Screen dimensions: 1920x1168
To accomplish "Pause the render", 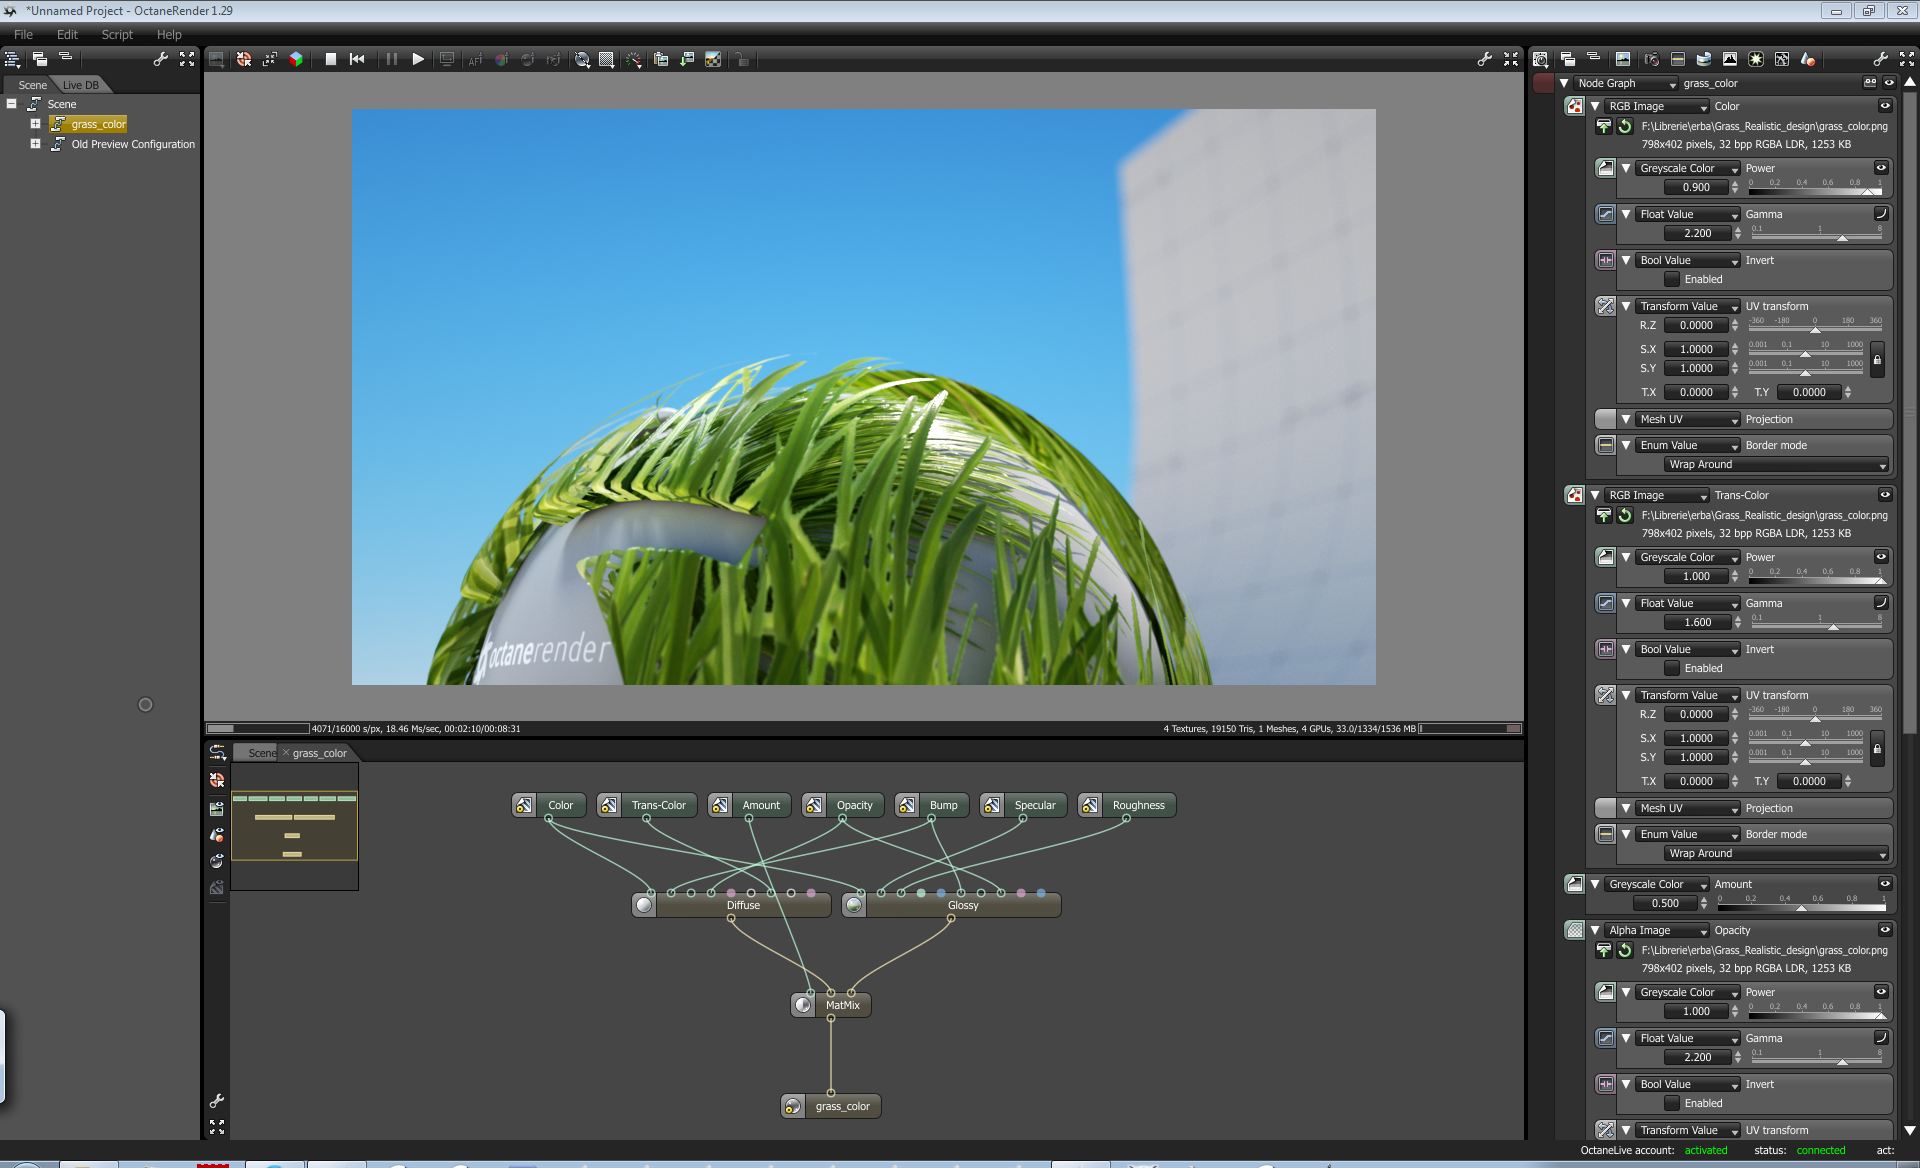I will [391, 60].
